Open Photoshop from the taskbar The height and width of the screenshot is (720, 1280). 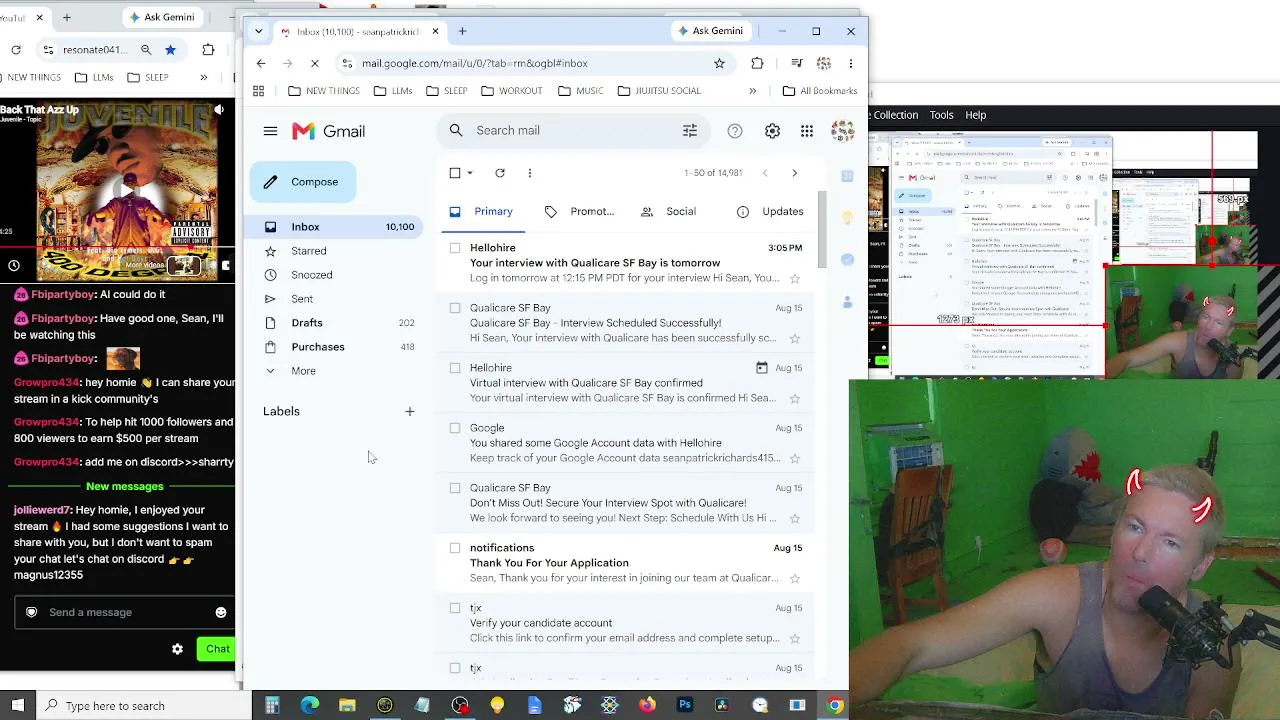[x=685, y=706]
